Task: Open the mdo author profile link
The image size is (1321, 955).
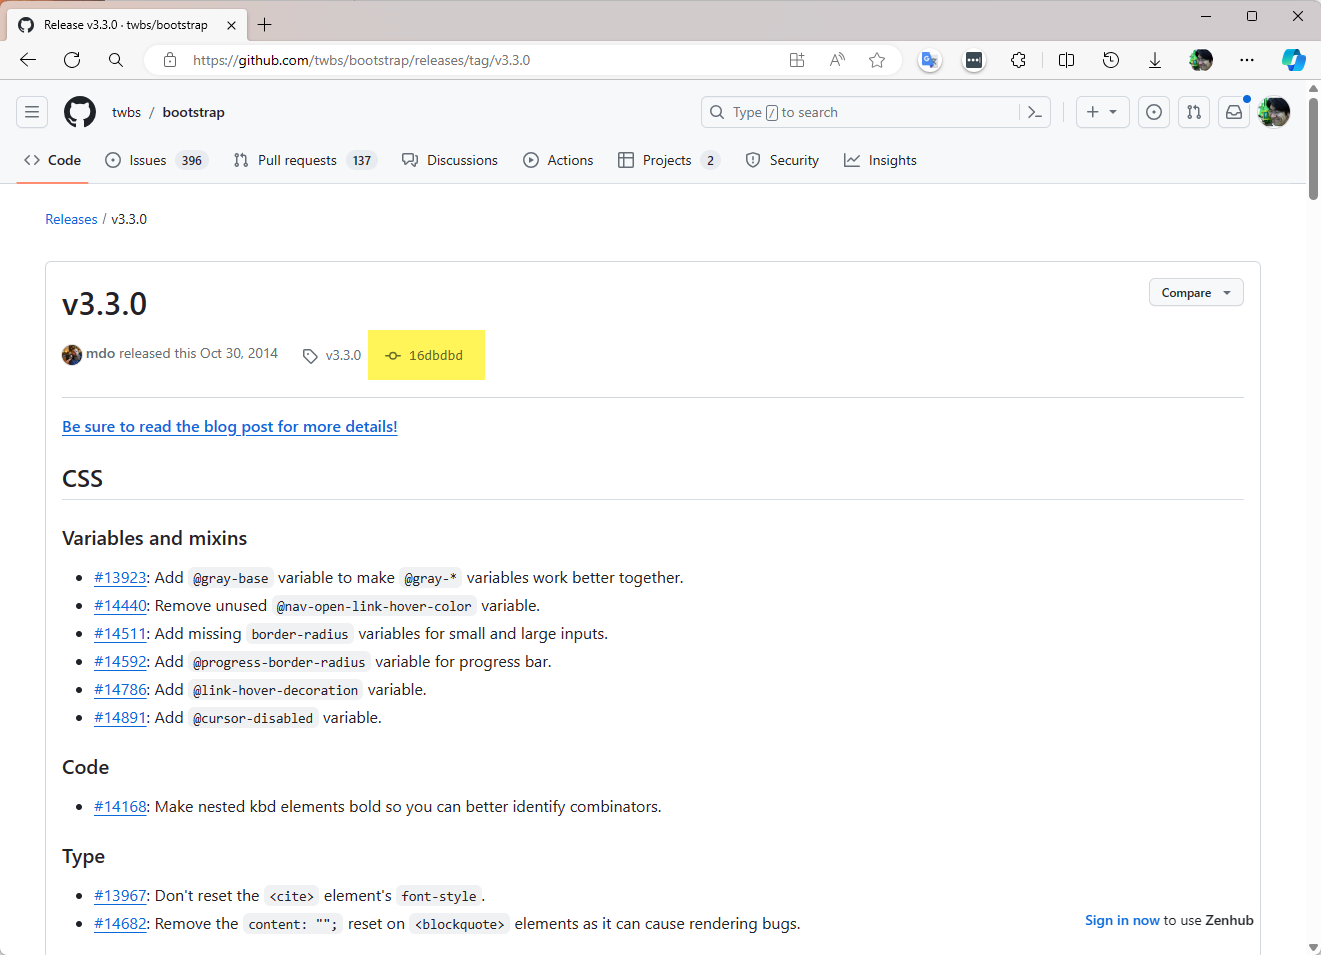Action: 100,353
